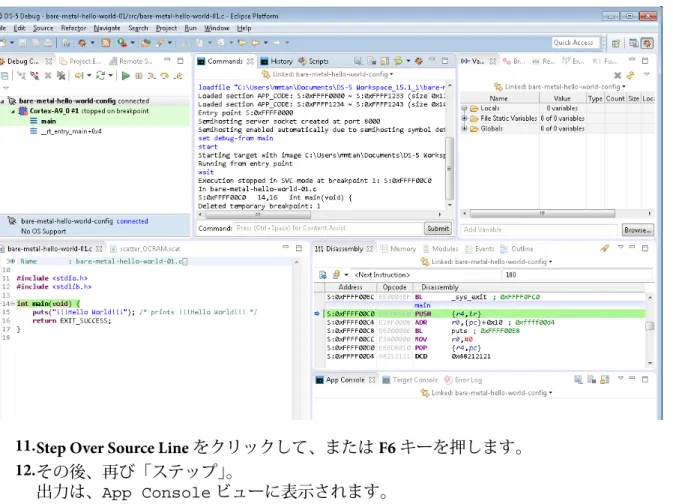Switch to the History tab
Screen dimensions: 673x504
(276, 61)
